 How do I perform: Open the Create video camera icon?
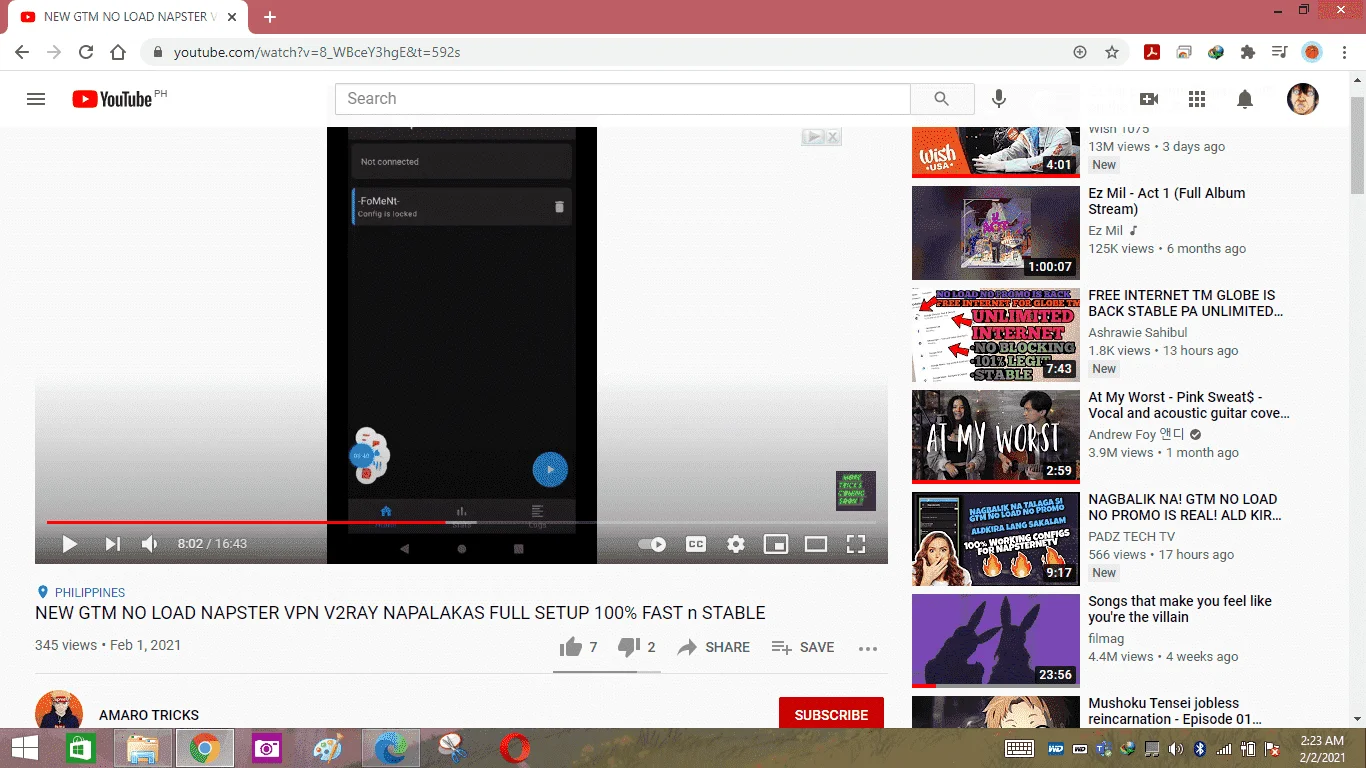pyautogui.click(x=1149, y=99)
